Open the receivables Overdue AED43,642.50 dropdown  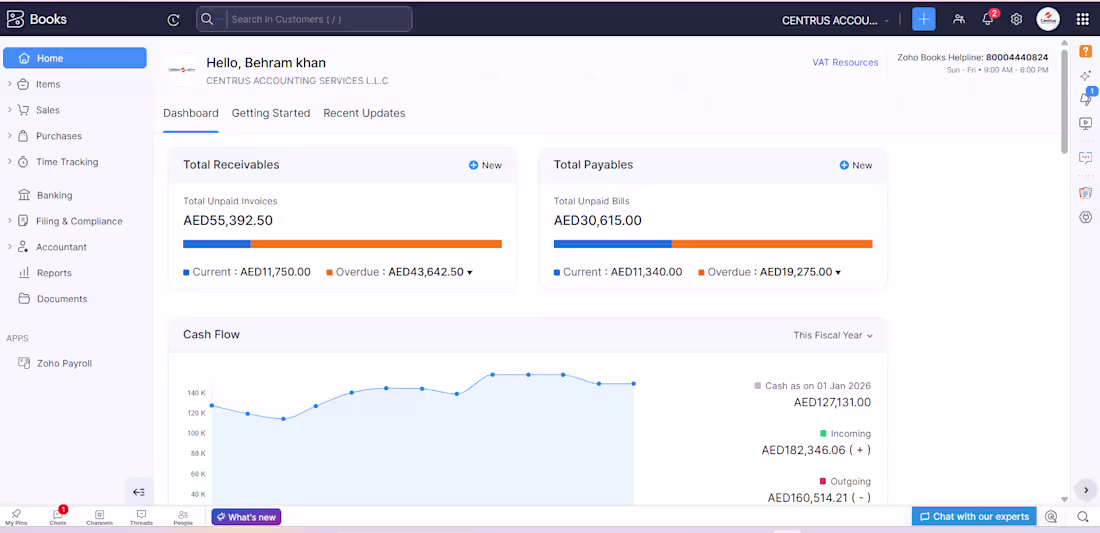pos(469,272)
